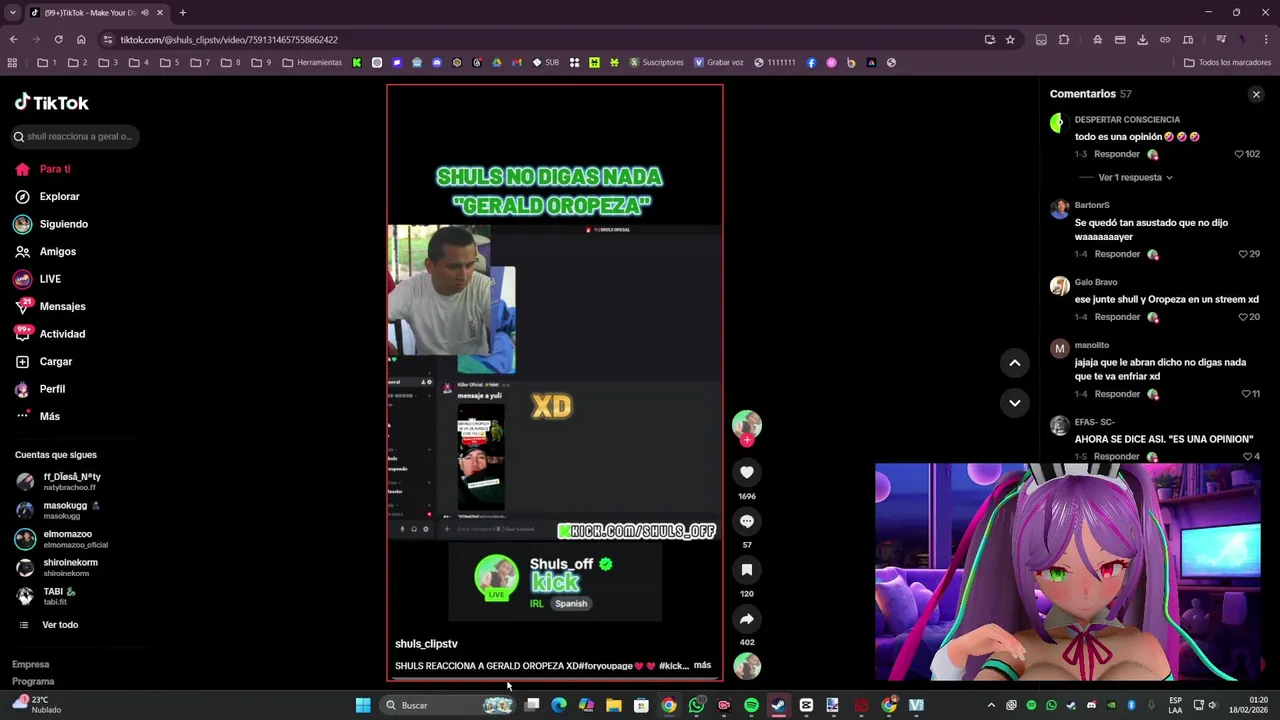The image size is (1280, 720).
Task: Open File Explorer from the taskbar
Action: (613, 705)
